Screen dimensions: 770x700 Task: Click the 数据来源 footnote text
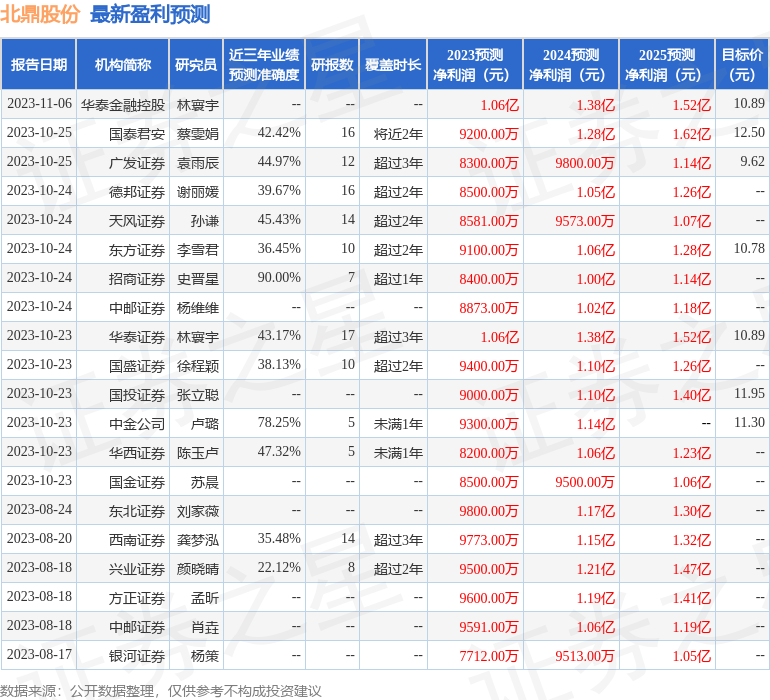click(161, 691)
